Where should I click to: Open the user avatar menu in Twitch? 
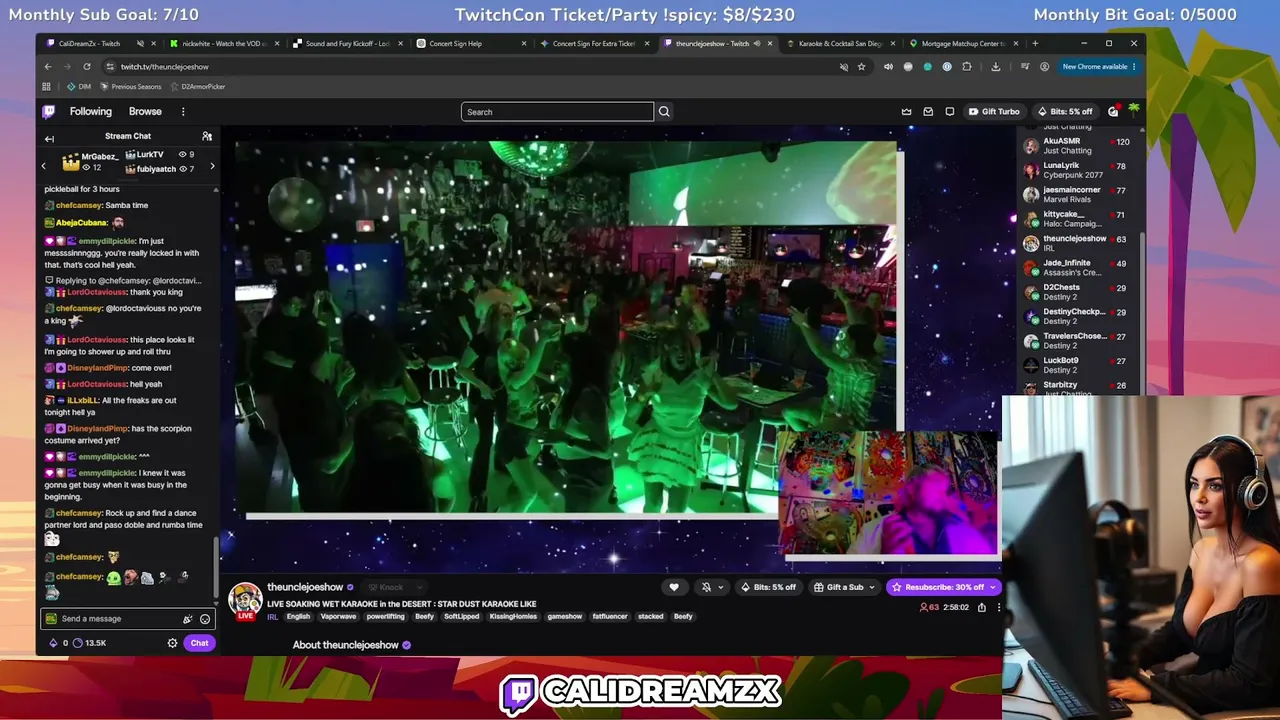coord(1134,110)
